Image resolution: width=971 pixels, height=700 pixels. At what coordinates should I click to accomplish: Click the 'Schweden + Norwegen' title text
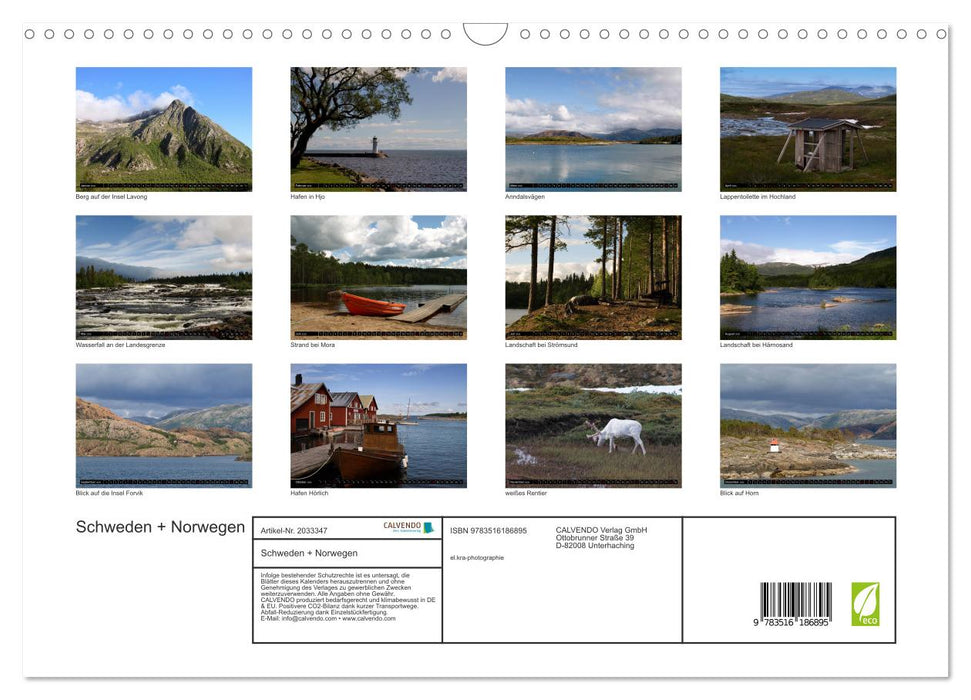(x=161, y=527)
